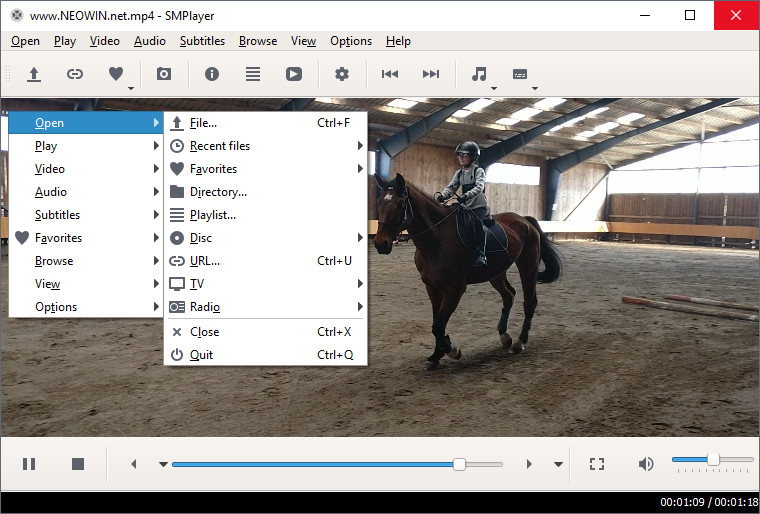Pause the video playback

(x=29, y=464)
